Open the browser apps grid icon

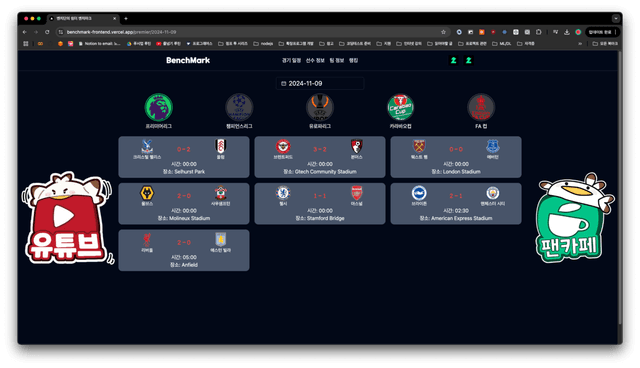26,43
